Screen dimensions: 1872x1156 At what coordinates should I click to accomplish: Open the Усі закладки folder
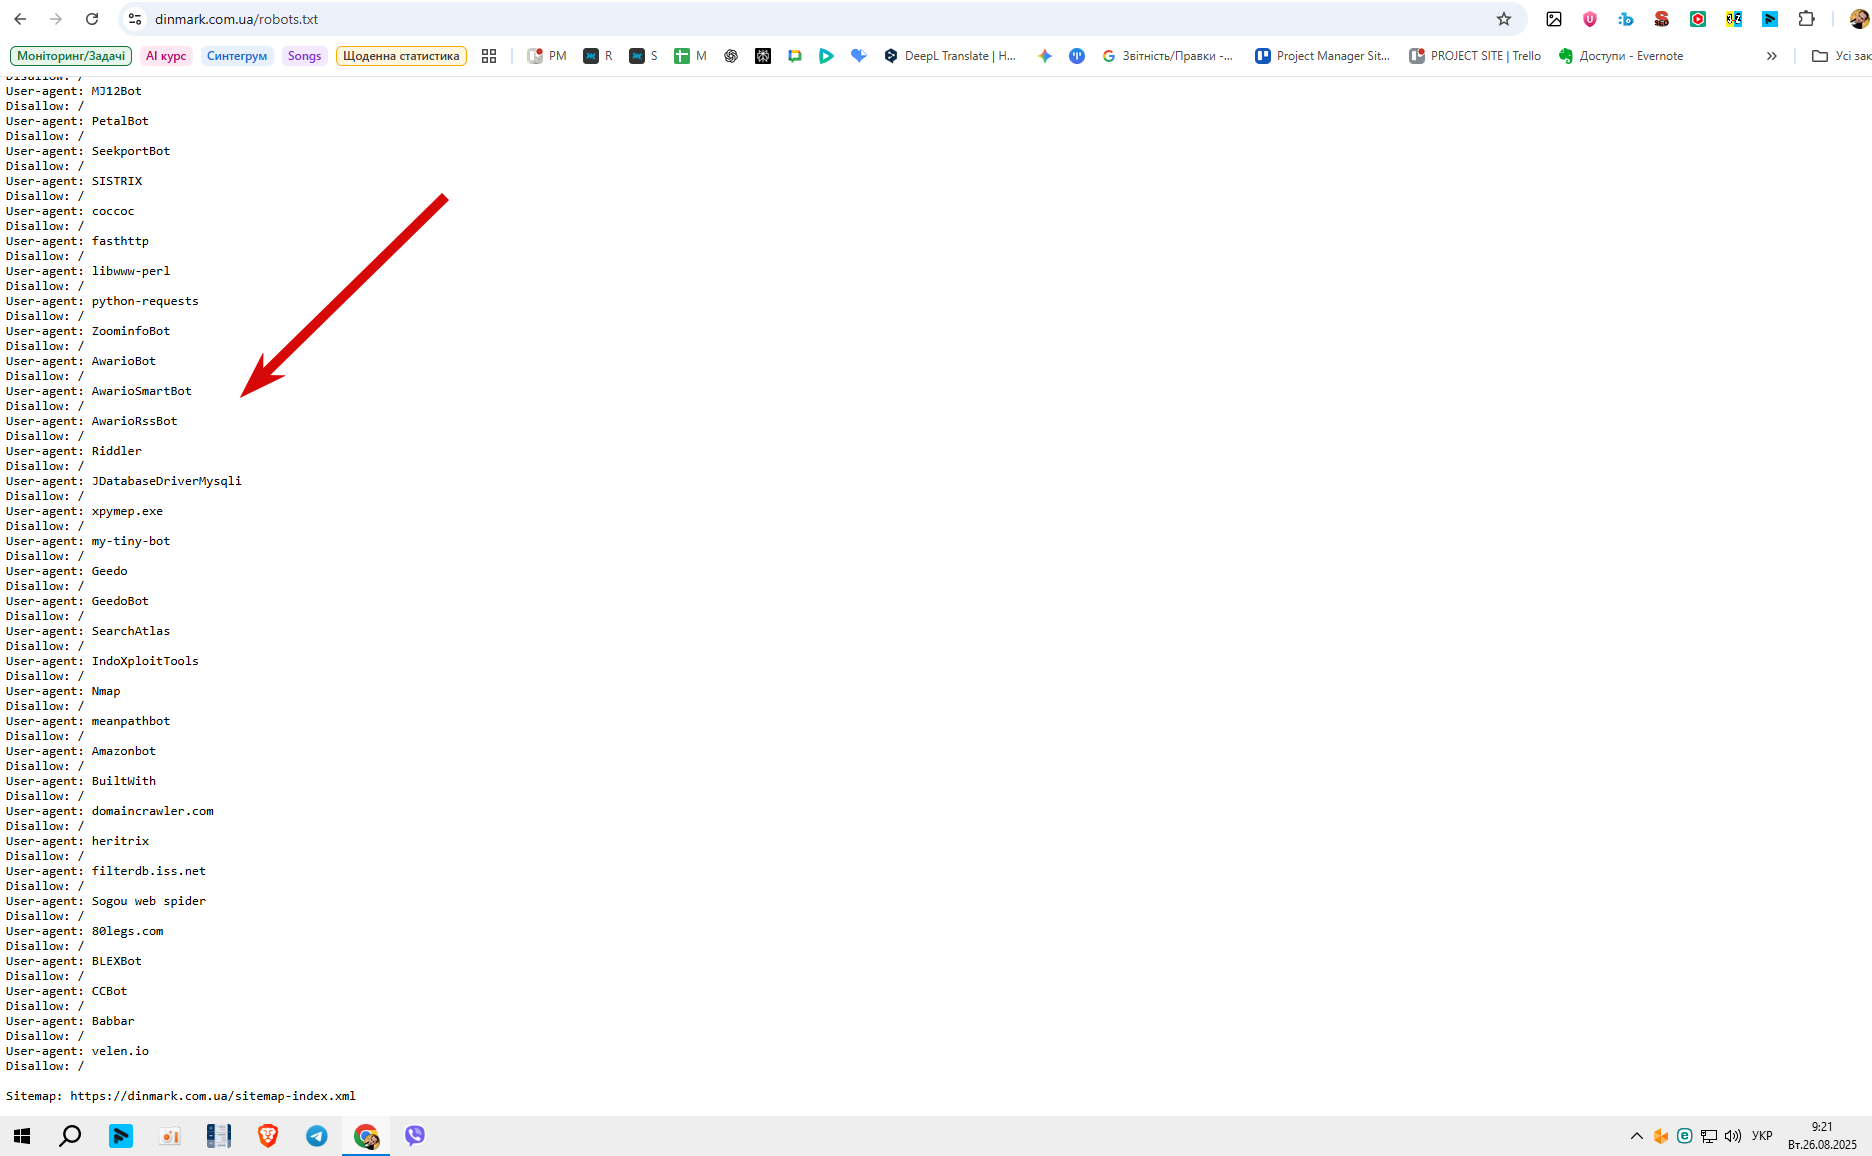coord(1842,56)
